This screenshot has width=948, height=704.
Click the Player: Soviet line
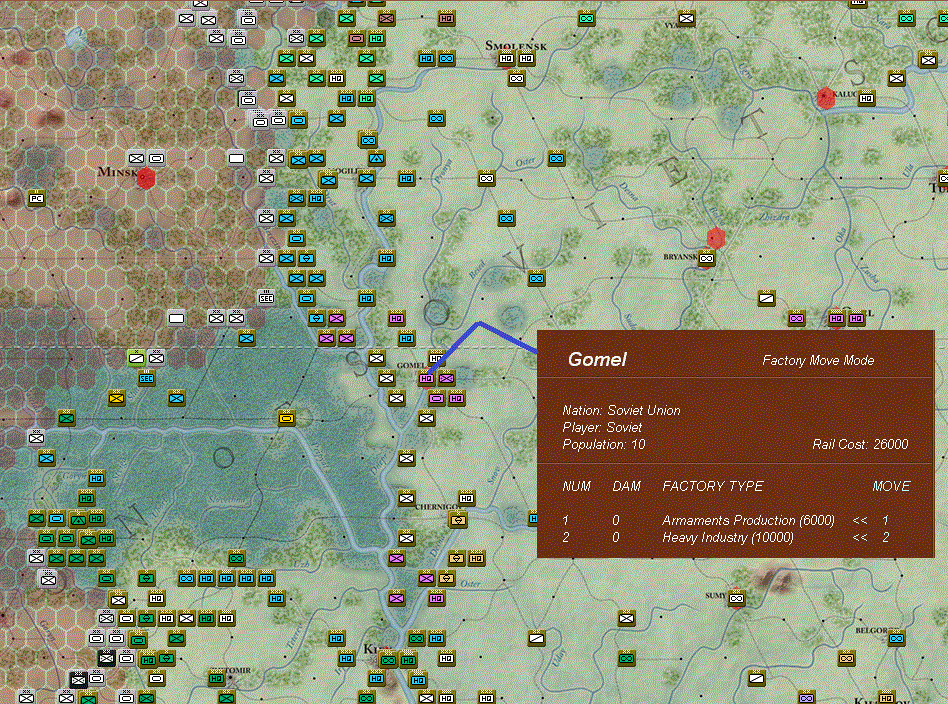(x=602, y=428)
